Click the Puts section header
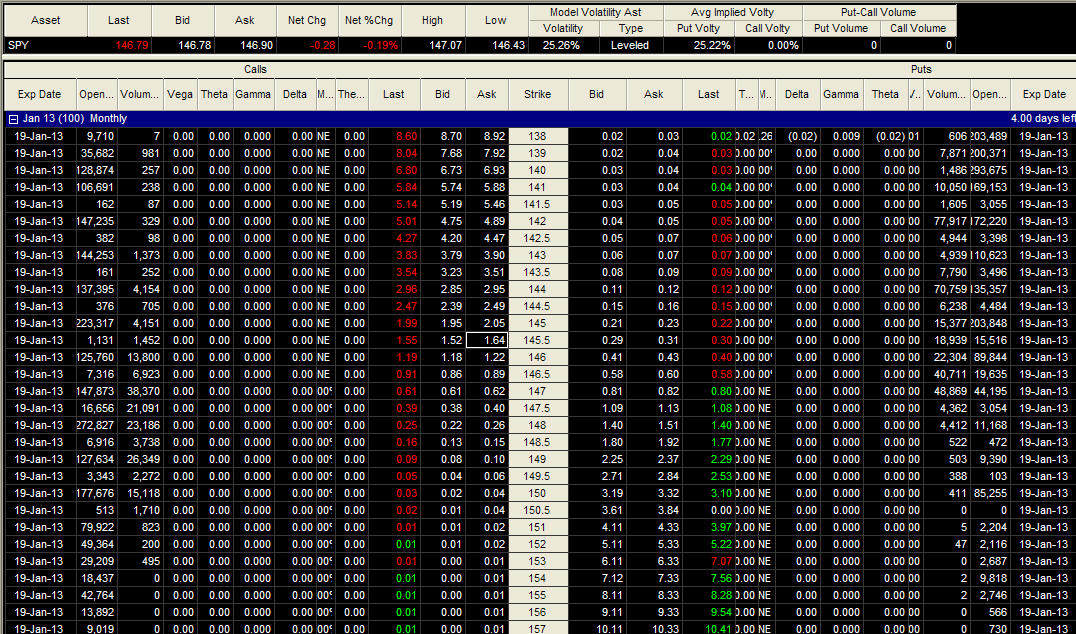 click(x=922, y=69)
